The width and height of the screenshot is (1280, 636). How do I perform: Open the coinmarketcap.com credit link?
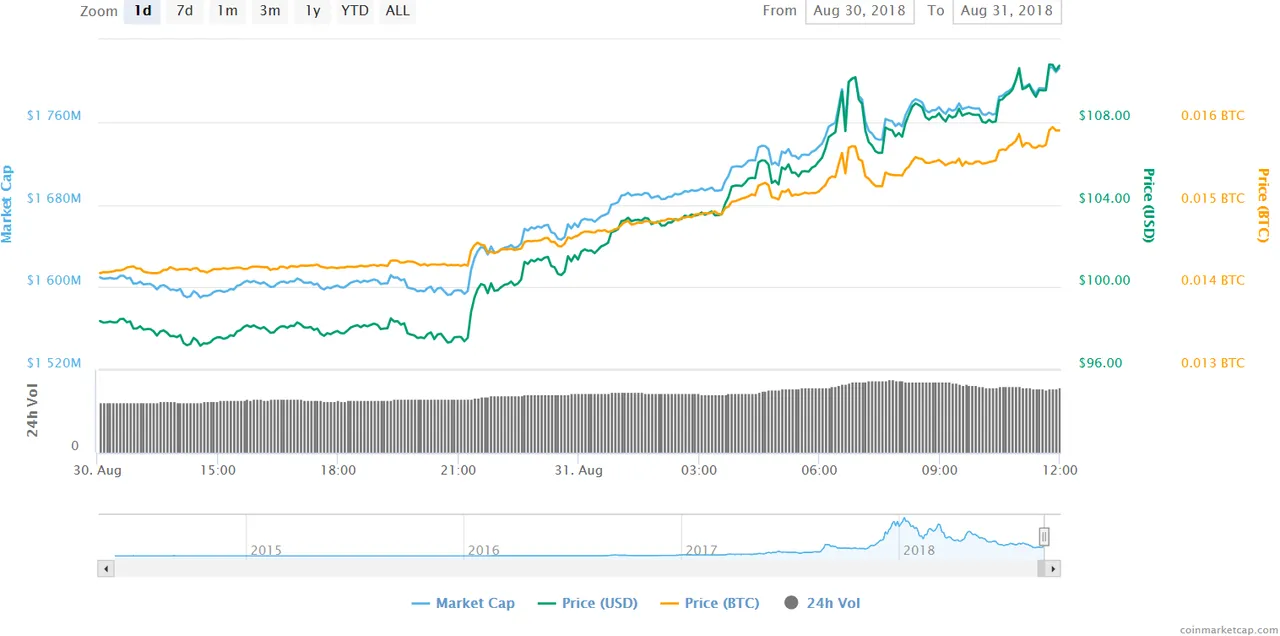tap(1228, 629)
